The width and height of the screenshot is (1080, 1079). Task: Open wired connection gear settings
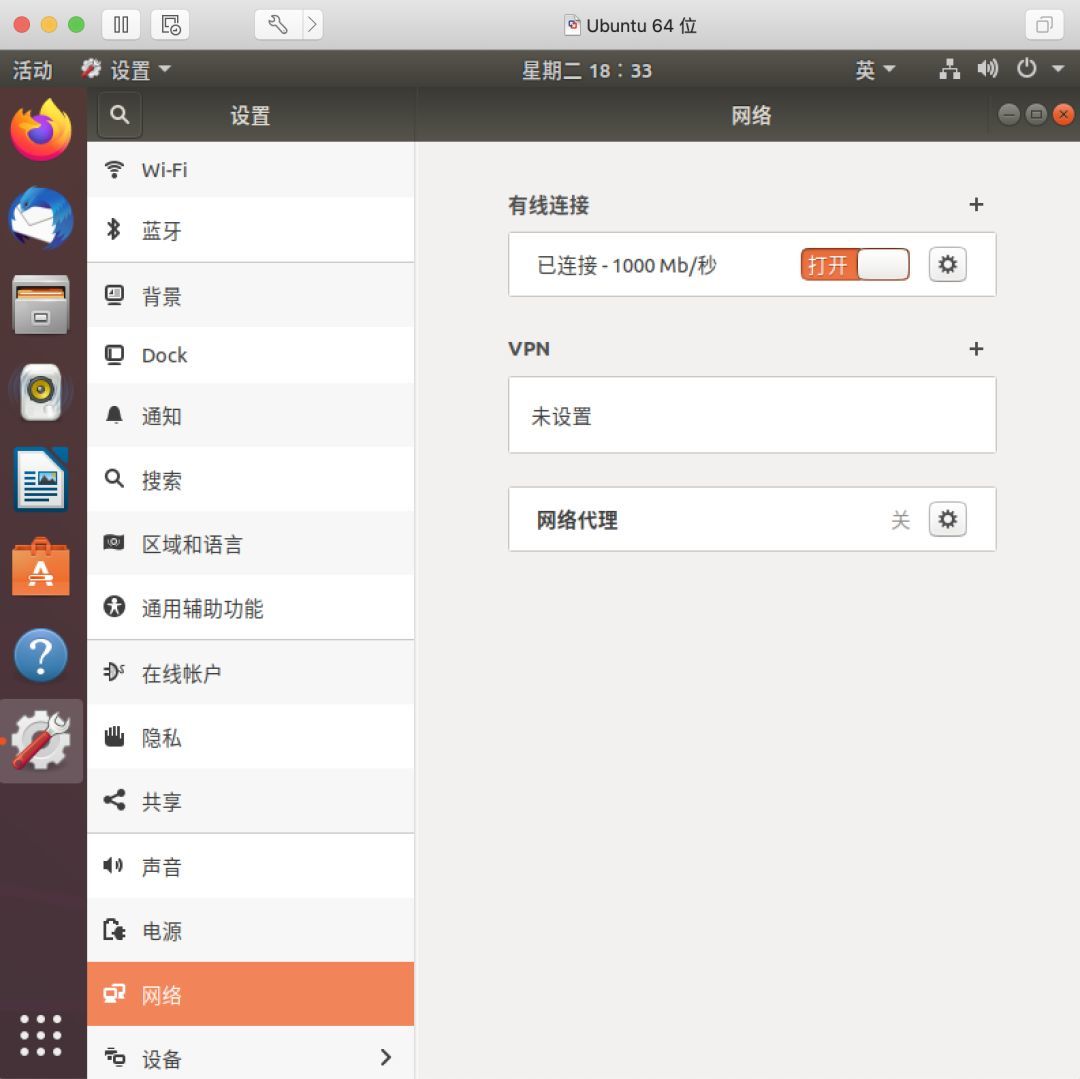[x=947, y=265]
